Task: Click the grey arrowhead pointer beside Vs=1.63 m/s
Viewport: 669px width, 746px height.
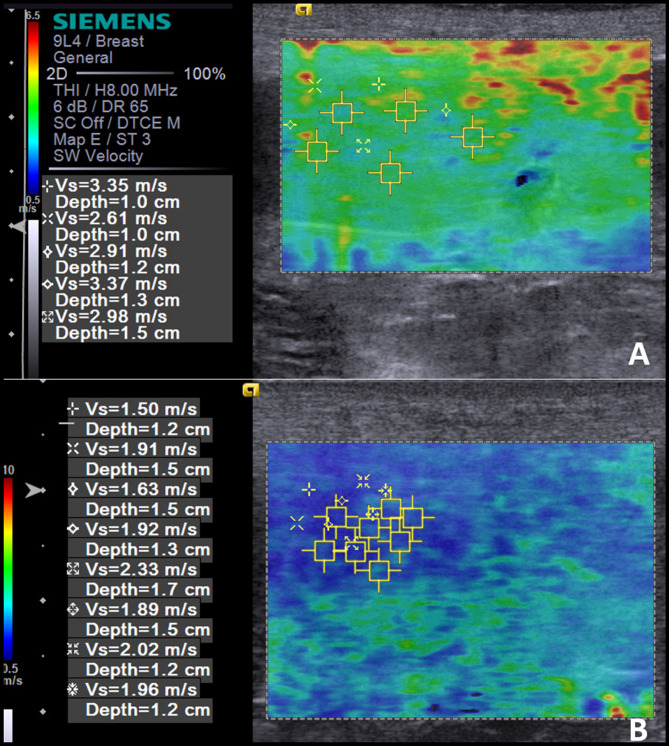Action: click(x=35, y=490)
